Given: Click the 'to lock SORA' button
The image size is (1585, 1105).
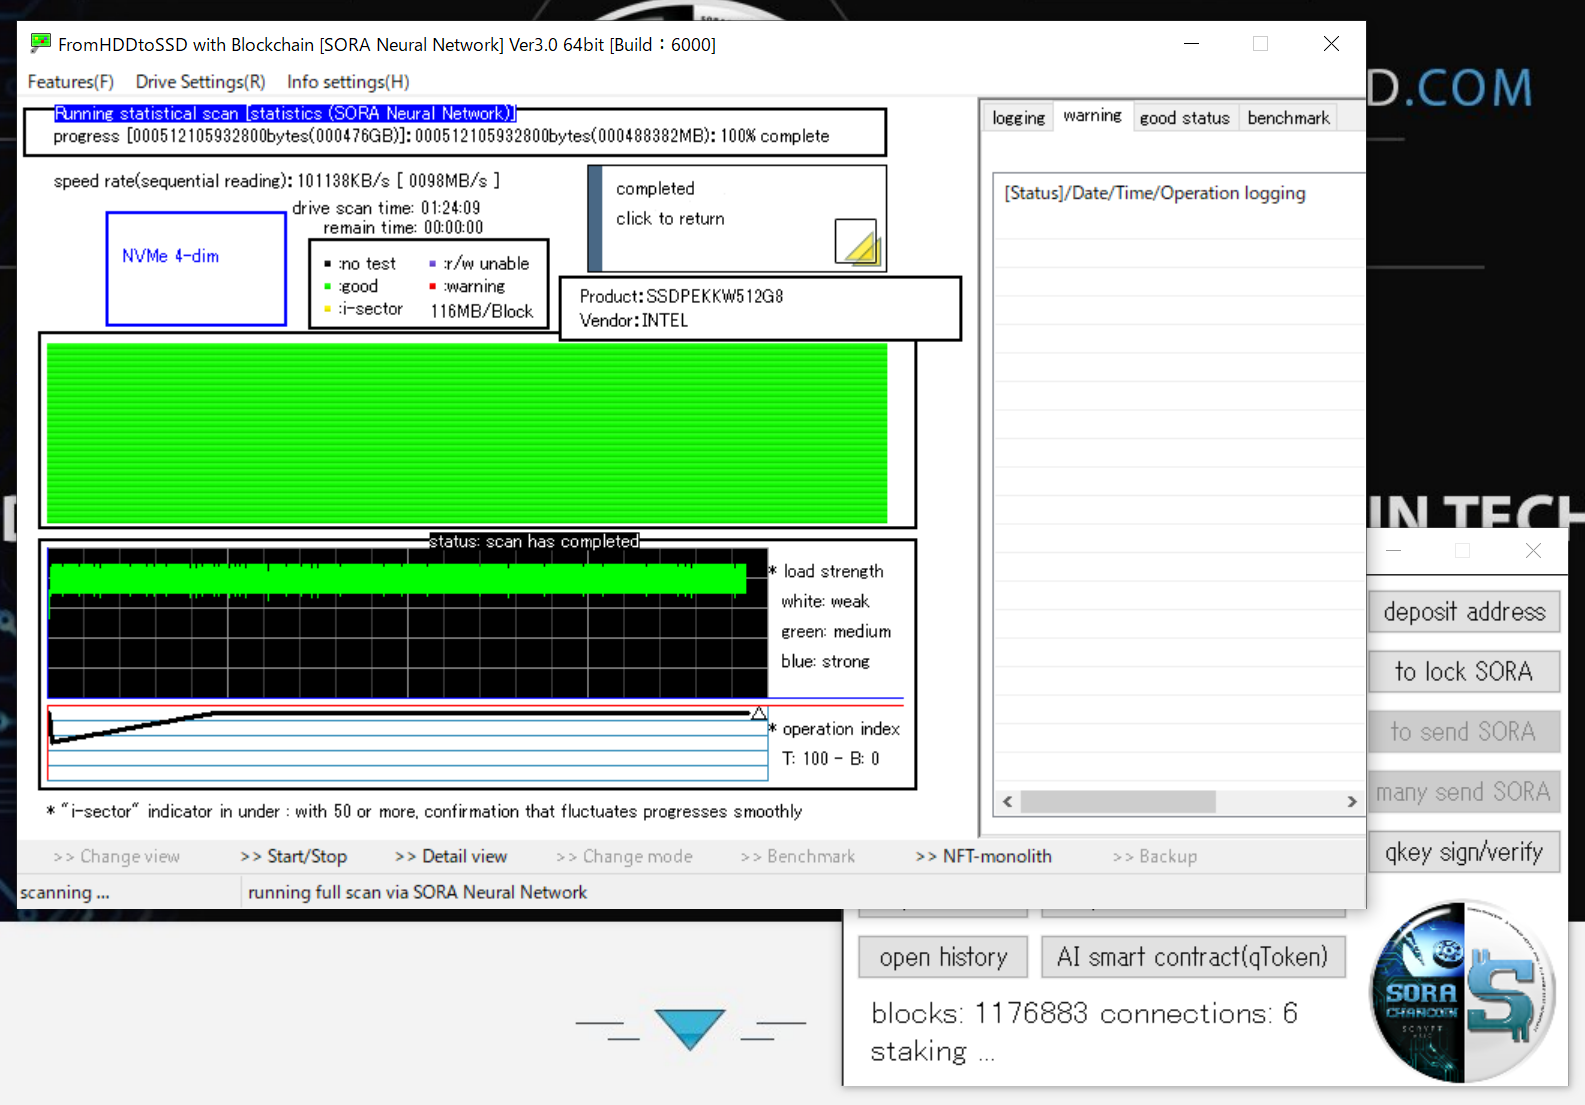Looking at the screenshot, I should pos(1464,672).
